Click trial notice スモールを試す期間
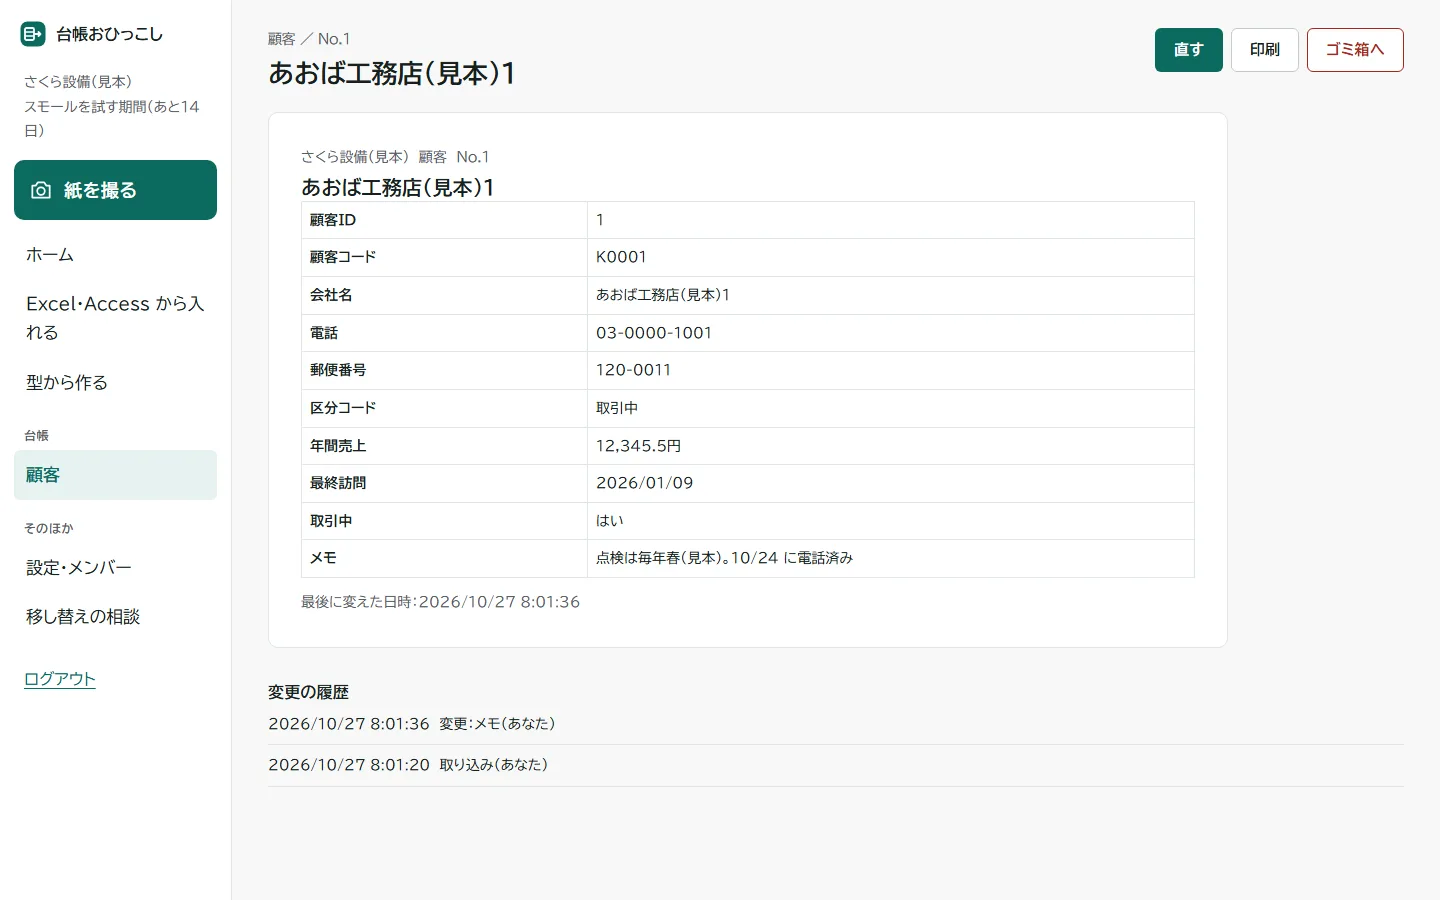The image size is (1440, 900). pos(112,118)
